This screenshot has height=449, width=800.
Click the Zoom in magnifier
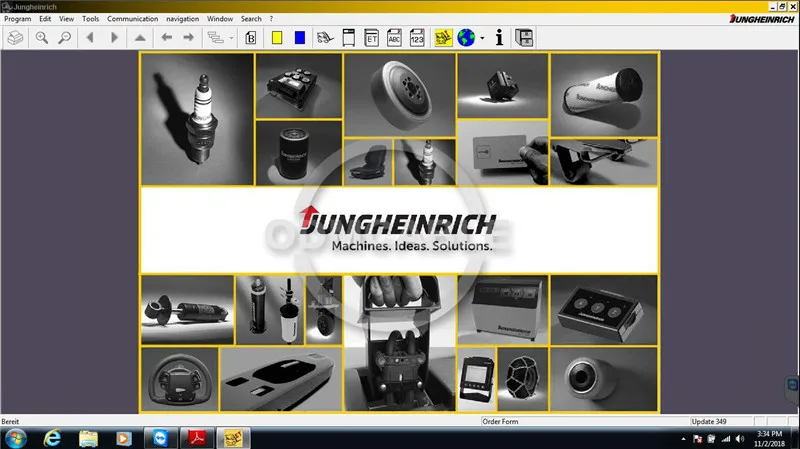(42, 38)
